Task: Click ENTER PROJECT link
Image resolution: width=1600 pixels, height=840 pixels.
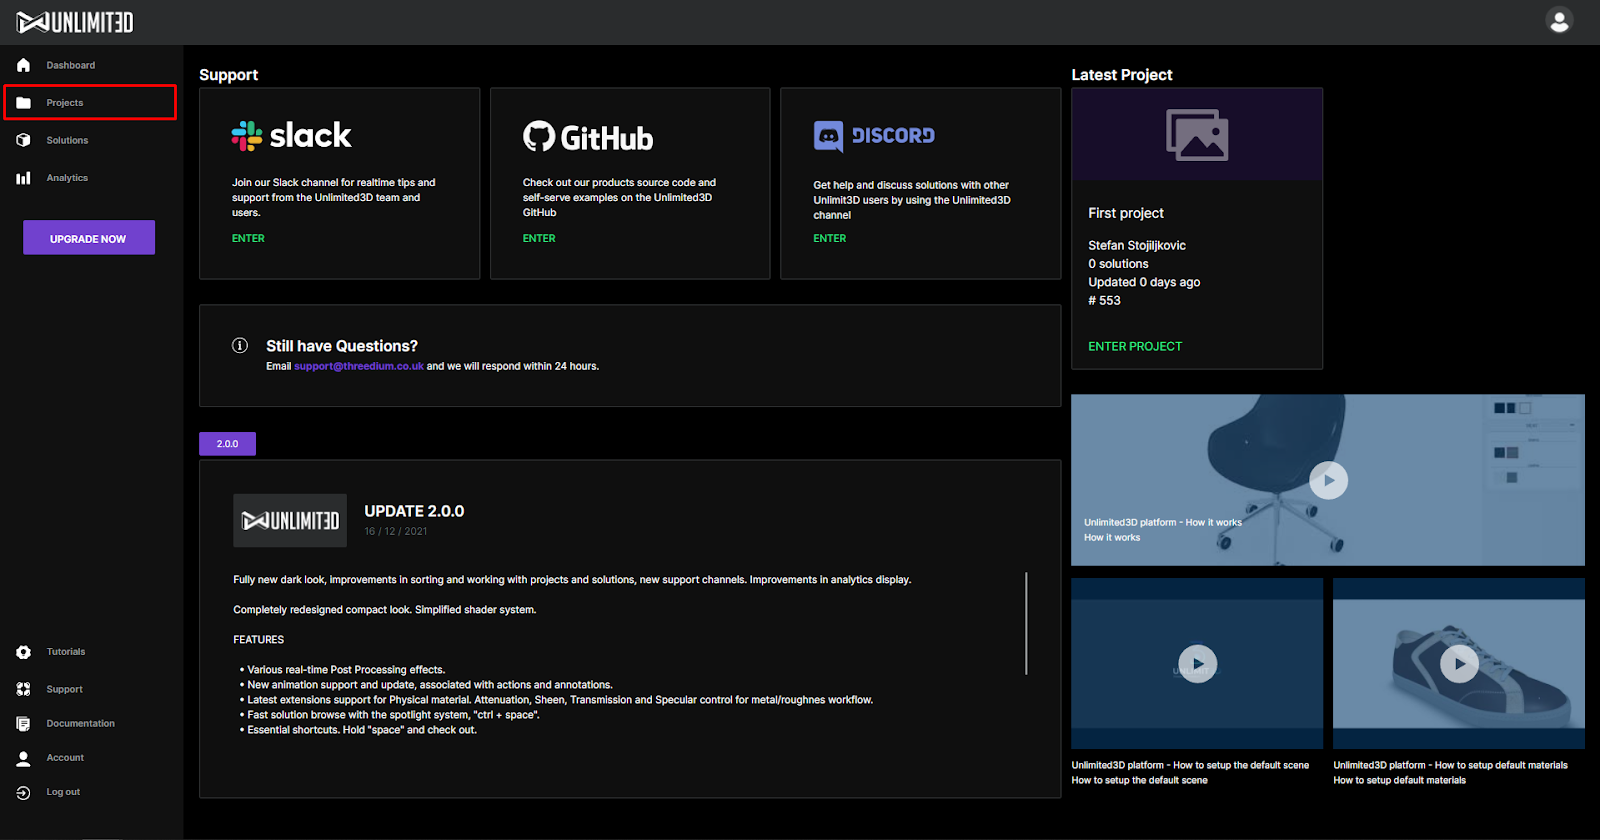Action: point(1135,346)
